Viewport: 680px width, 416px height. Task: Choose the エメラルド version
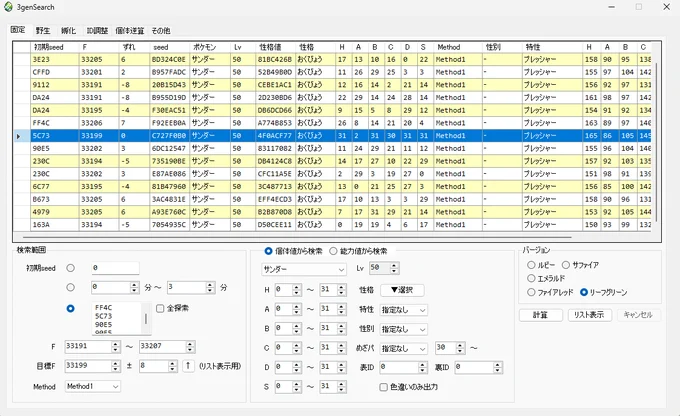(546, 278)
